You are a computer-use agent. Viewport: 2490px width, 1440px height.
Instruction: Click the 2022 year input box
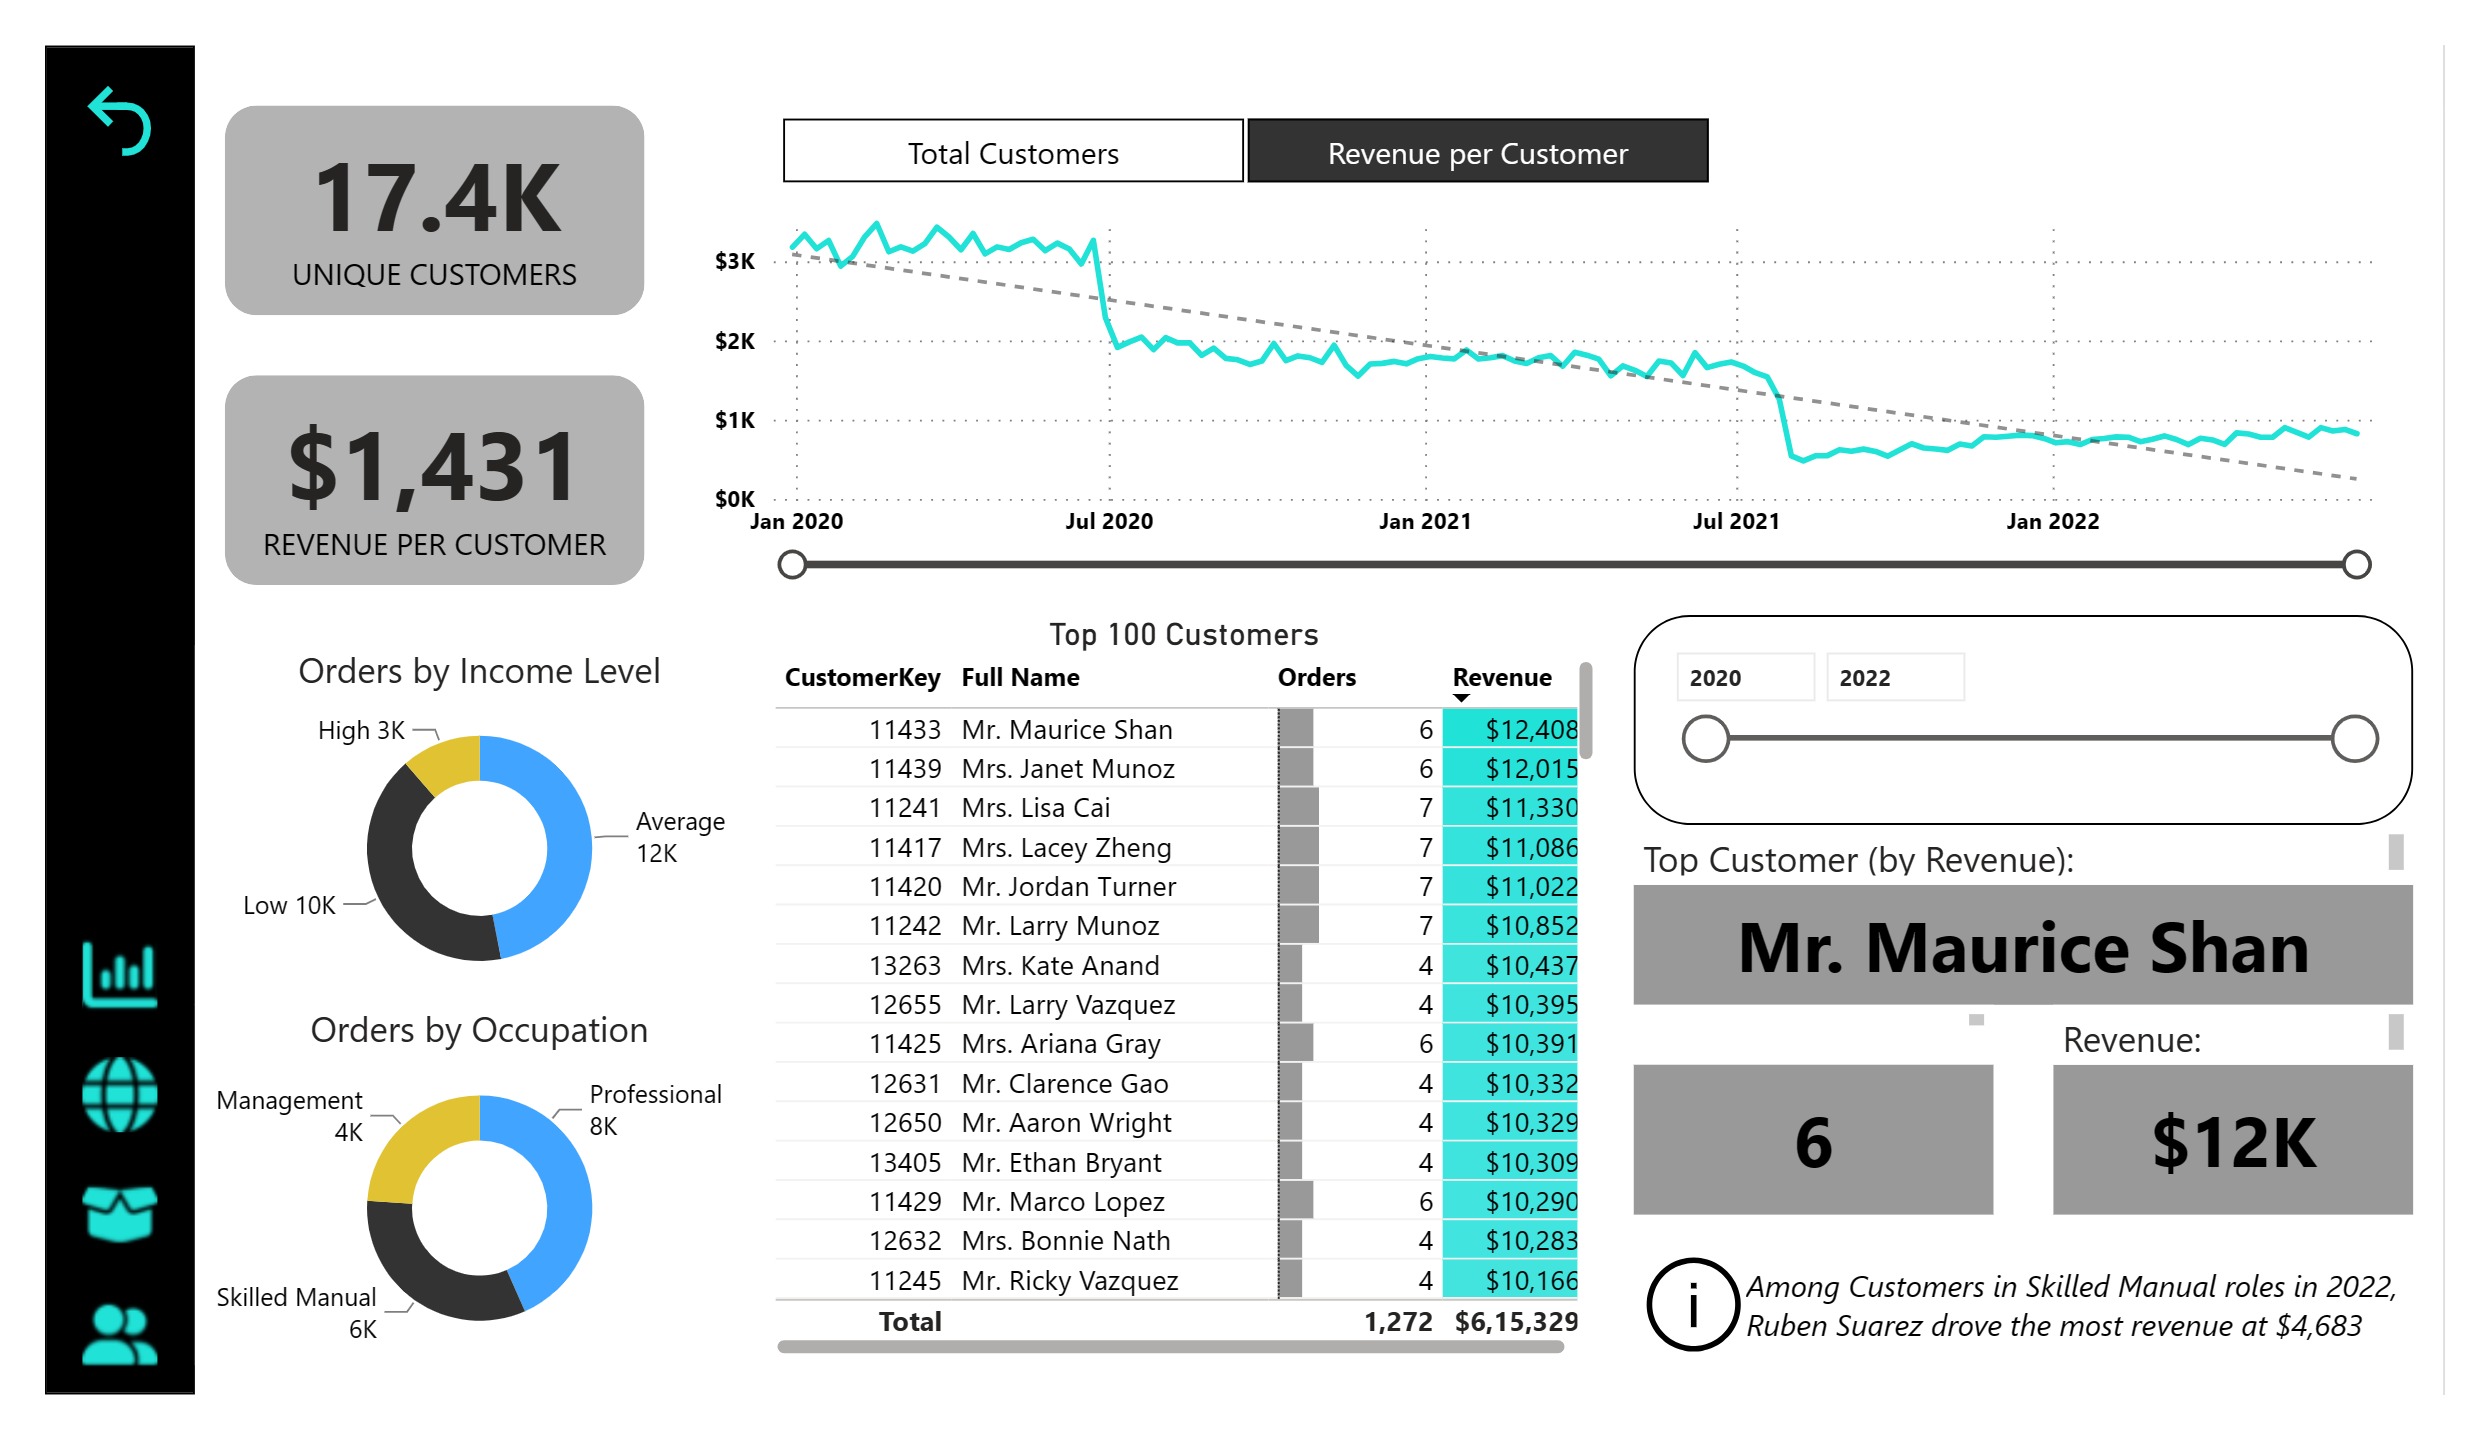coord(1896,678)
